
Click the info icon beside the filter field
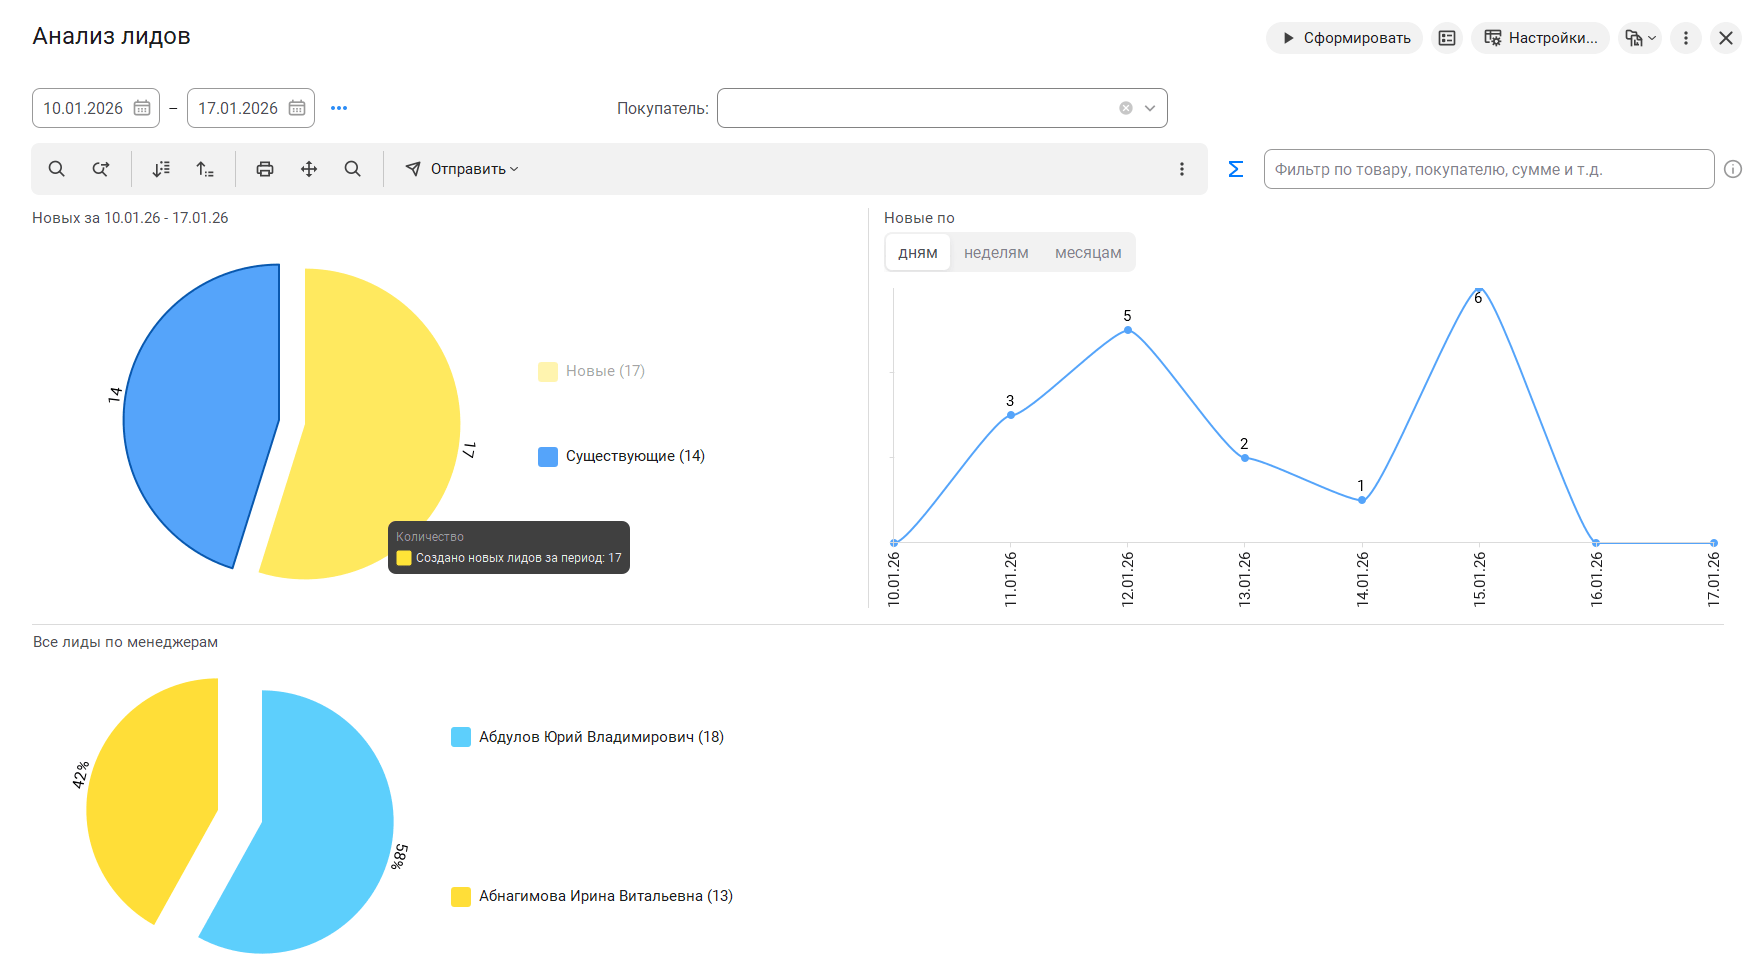click(1733, 169)
